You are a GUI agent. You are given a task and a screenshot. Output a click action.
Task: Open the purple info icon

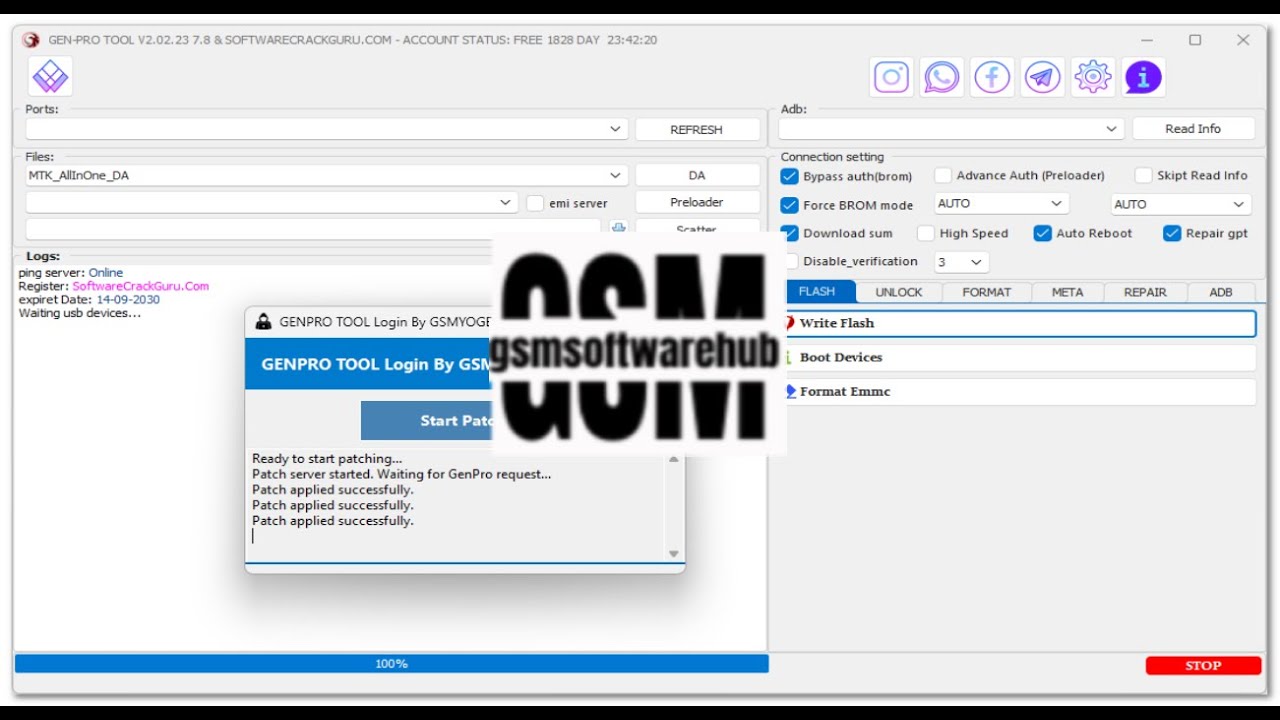pyautogui.click(x=1143, y=77)
